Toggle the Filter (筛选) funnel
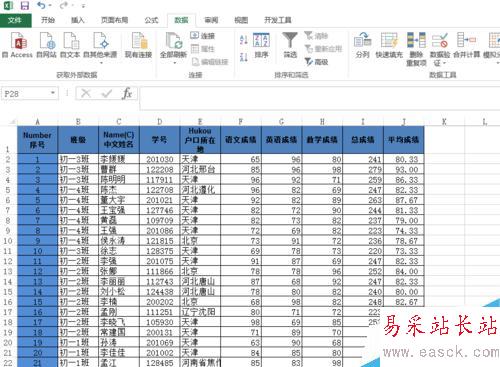500x367 pixels. click(x=290, y=45)
